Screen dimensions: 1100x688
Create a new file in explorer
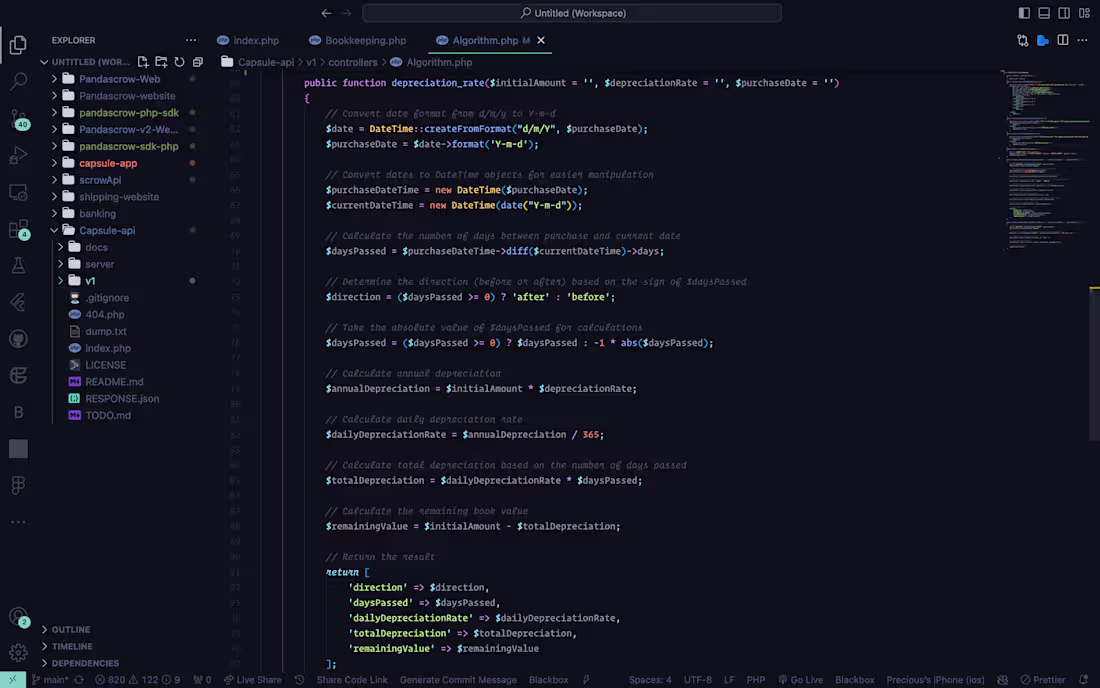click(x=143, y=62)
